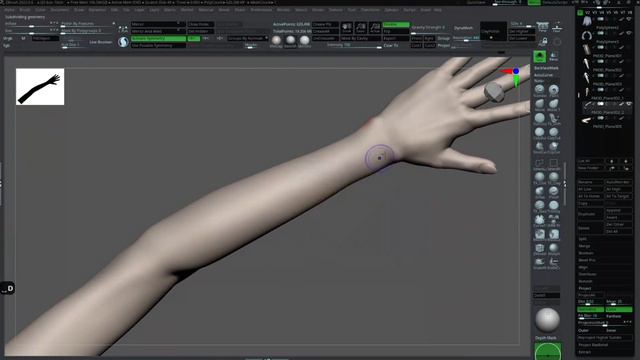Enable Use Posable Symmetry
Viewport: 640px width, 360px height.
(x=158, y=46)
